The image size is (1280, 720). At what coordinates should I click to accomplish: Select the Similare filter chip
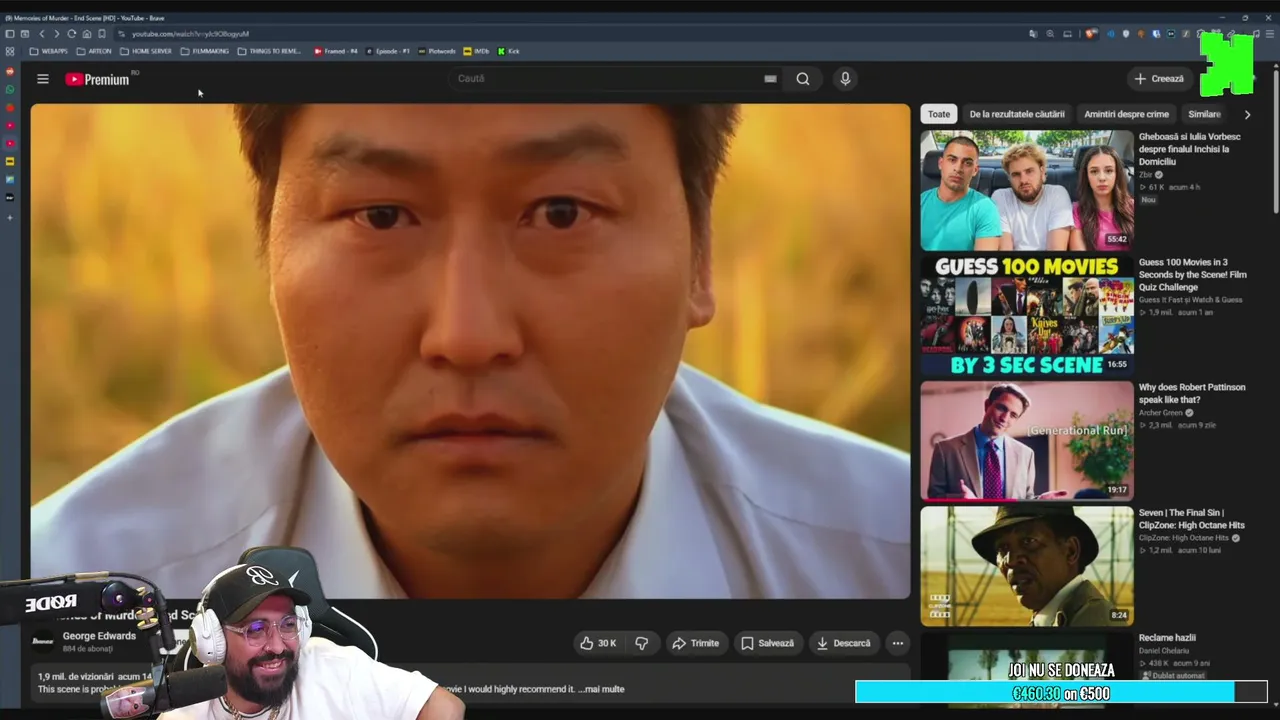point(1204,114)
